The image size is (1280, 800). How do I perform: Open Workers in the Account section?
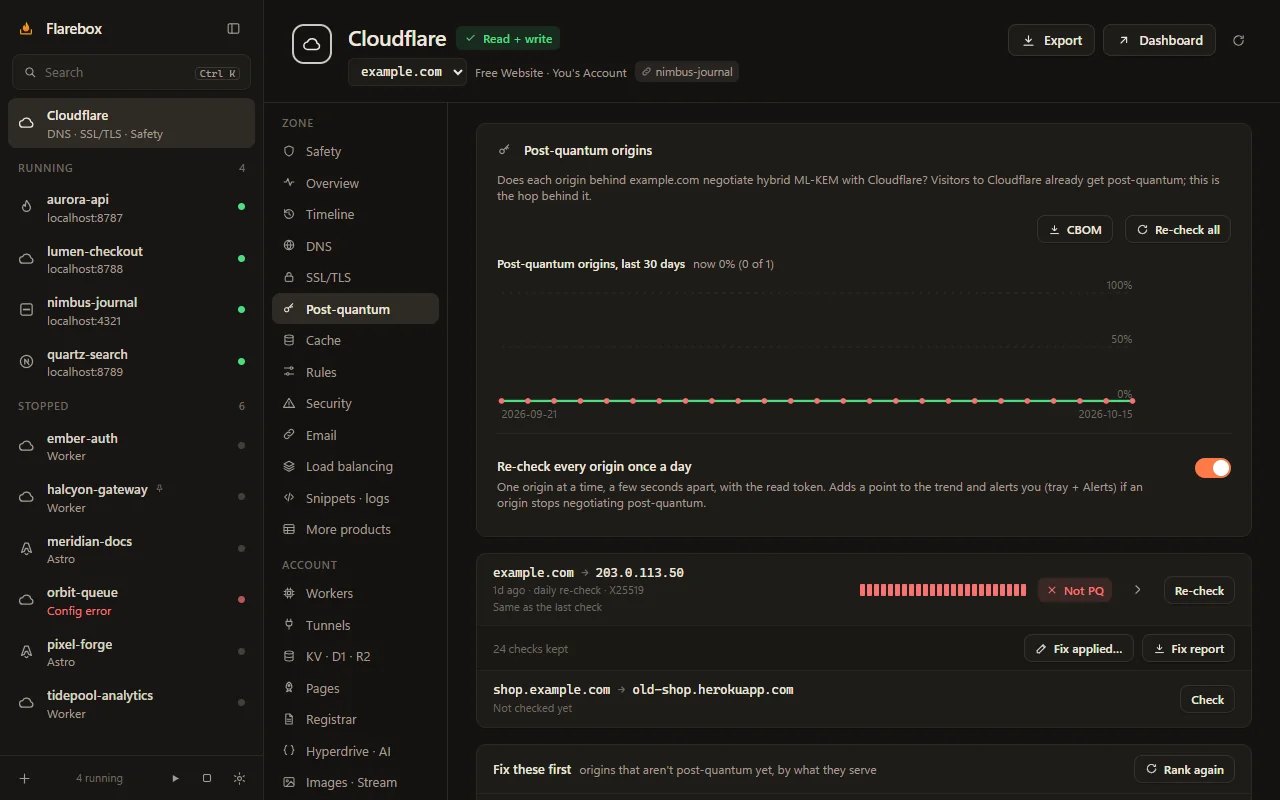coord(355,593)
